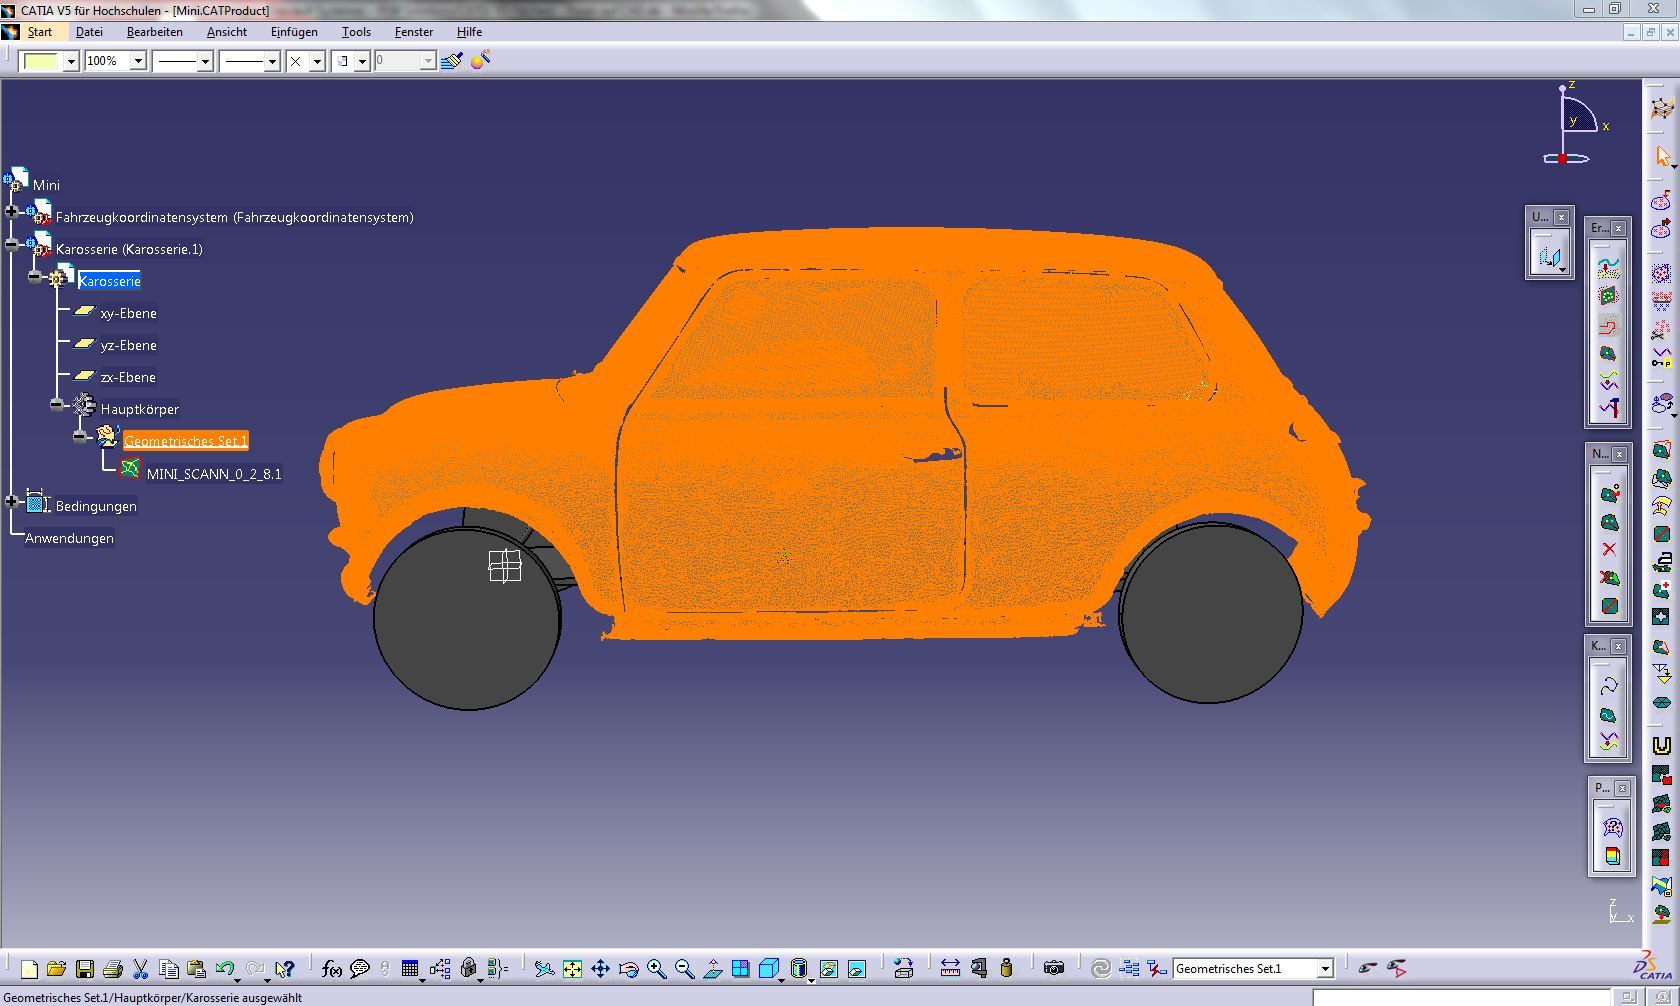
Task: Click the Zoom In magnifier icon
Action: (656, 968)
